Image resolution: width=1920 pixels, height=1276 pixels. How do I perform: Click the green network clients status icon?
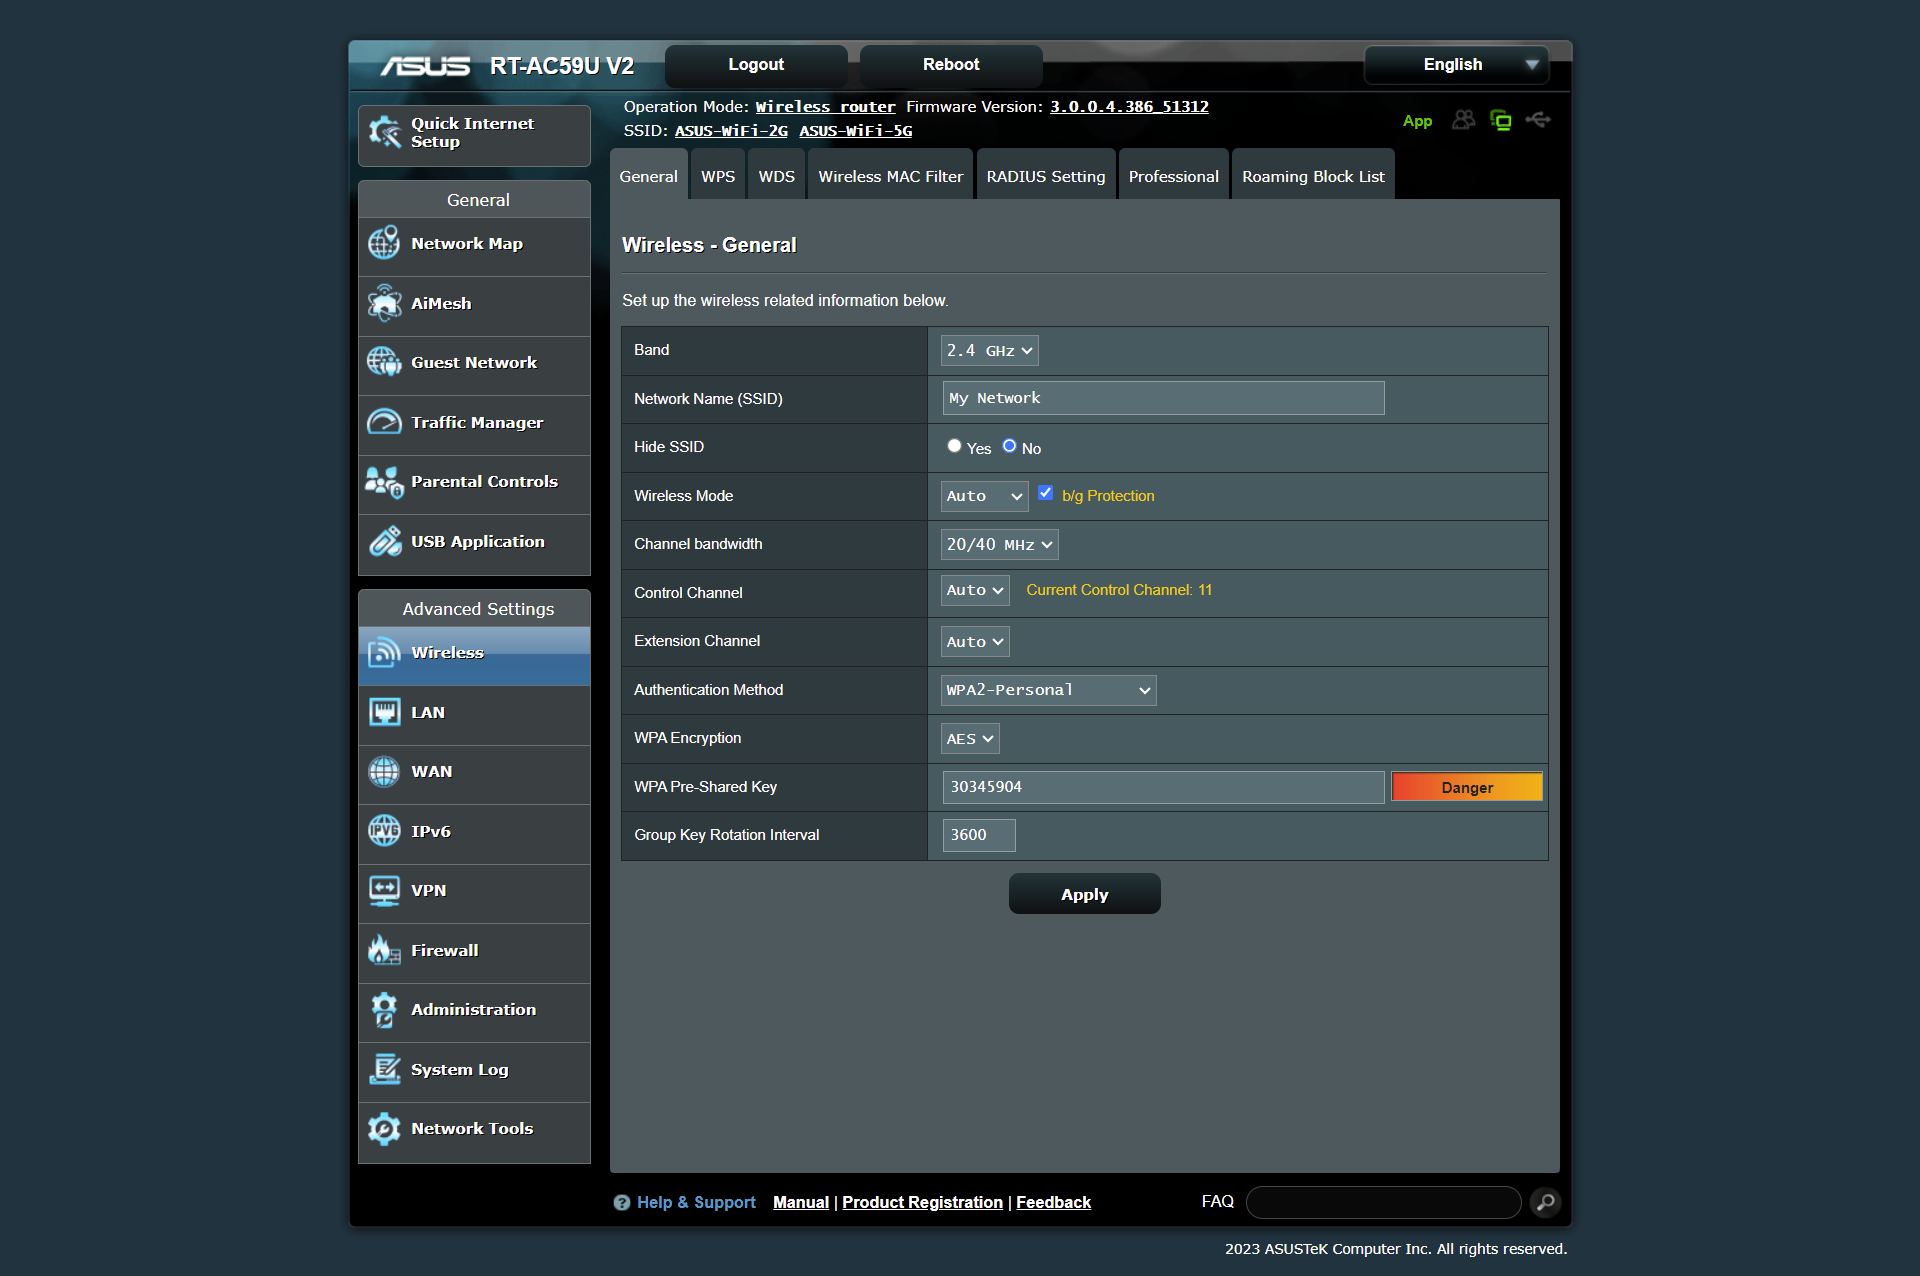(1501, 120)
